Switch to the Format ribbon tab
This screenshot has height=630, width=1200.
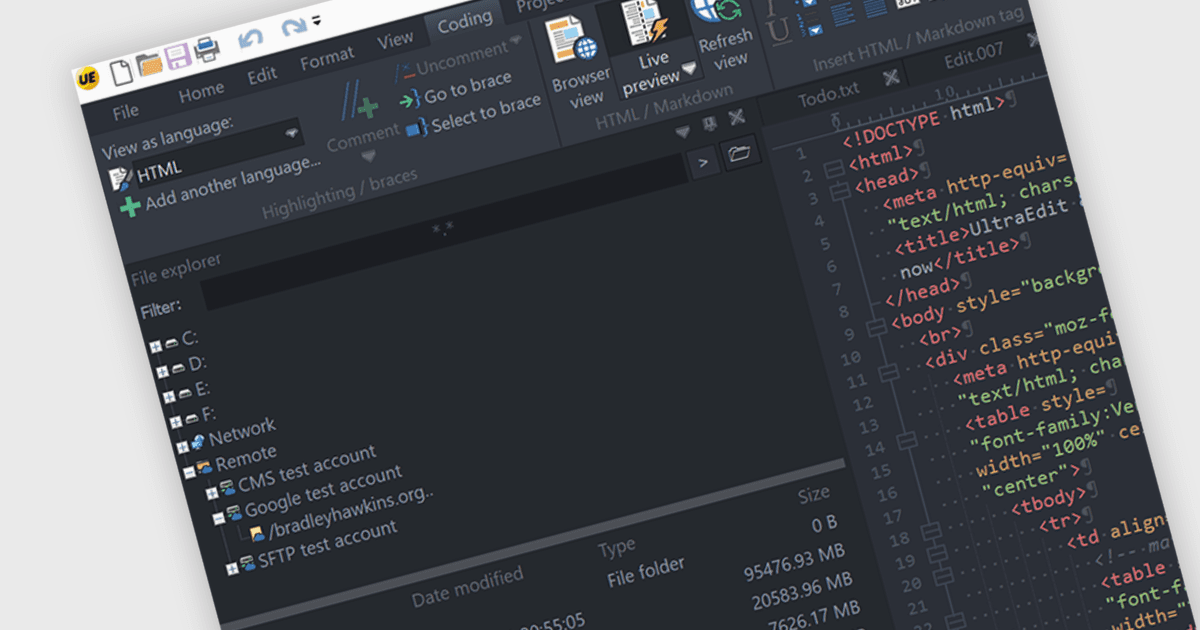point(327,59)
